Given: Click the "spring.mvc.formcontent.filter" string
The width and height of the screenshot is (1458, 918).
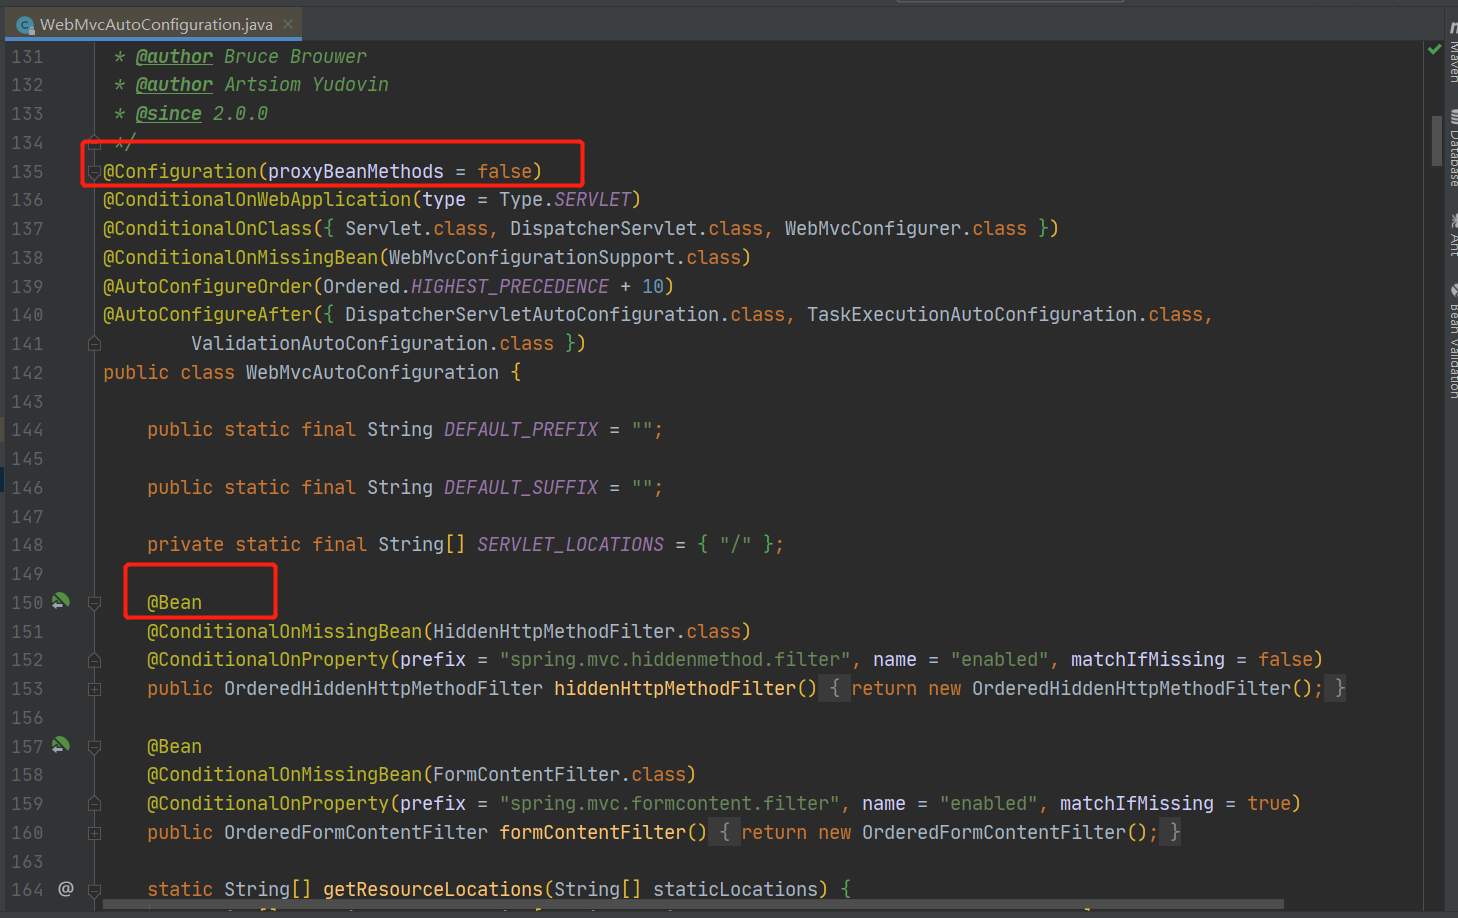Looking at the screenshot, I should coord(669,803).
